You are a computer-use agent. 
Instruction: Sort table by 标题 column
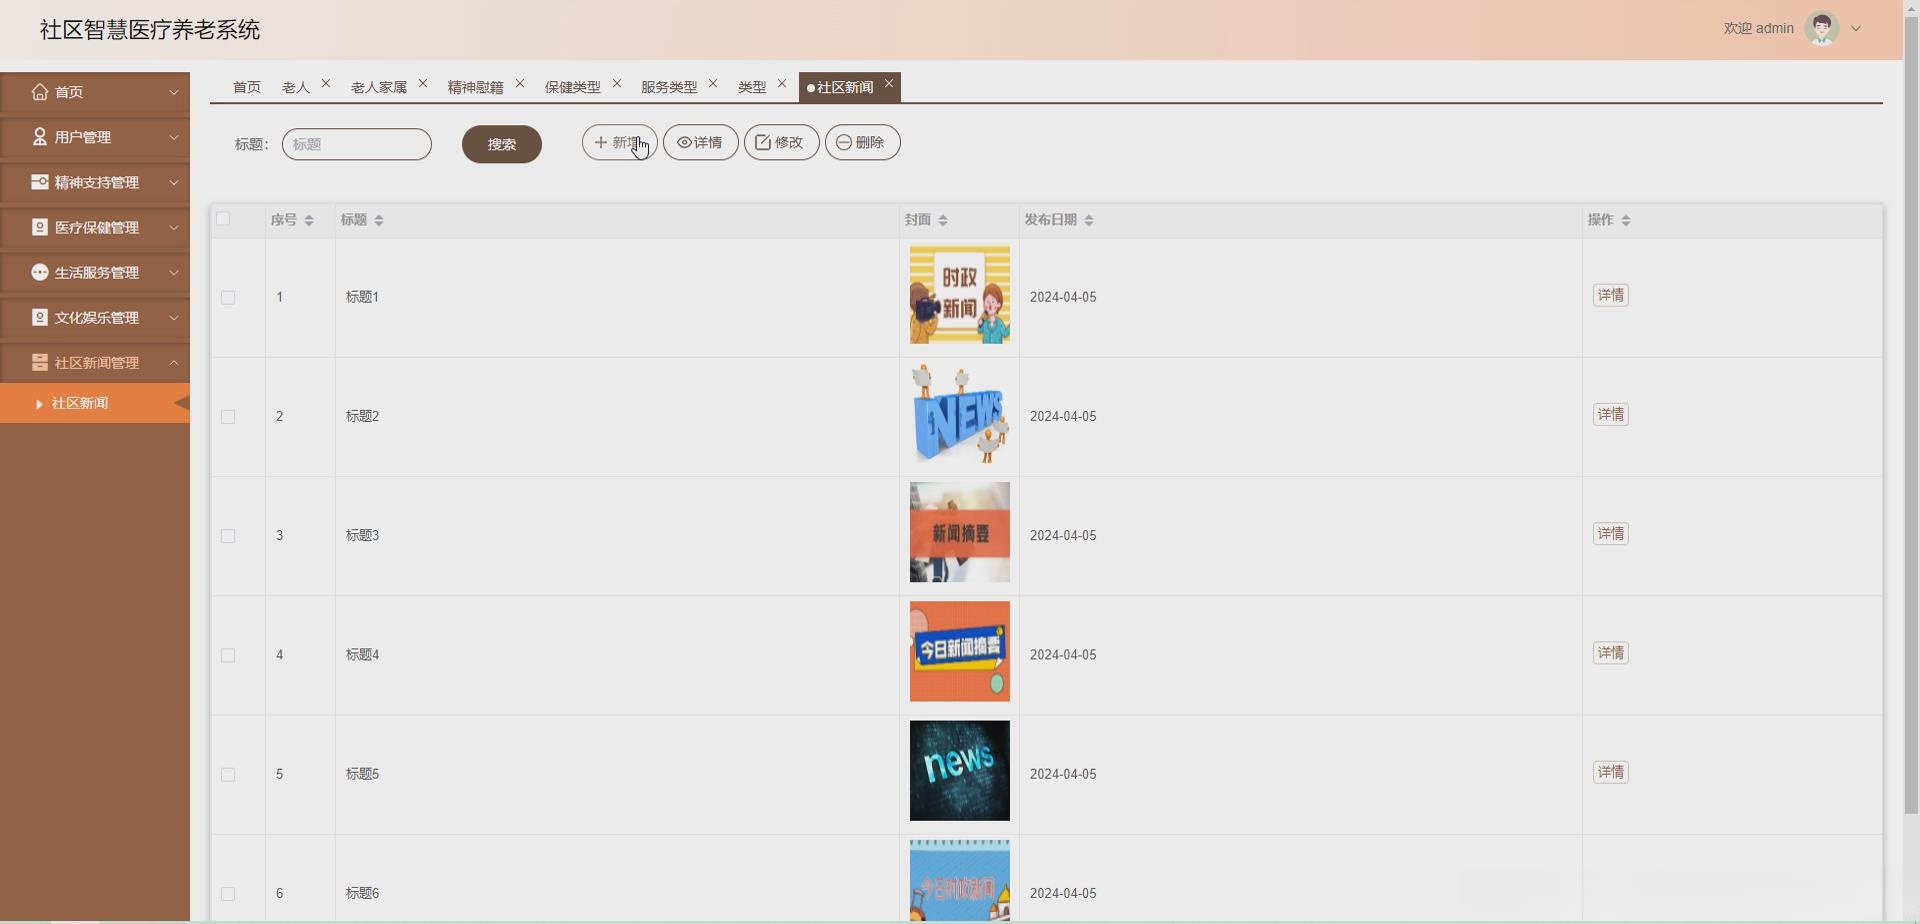[378, 220]
